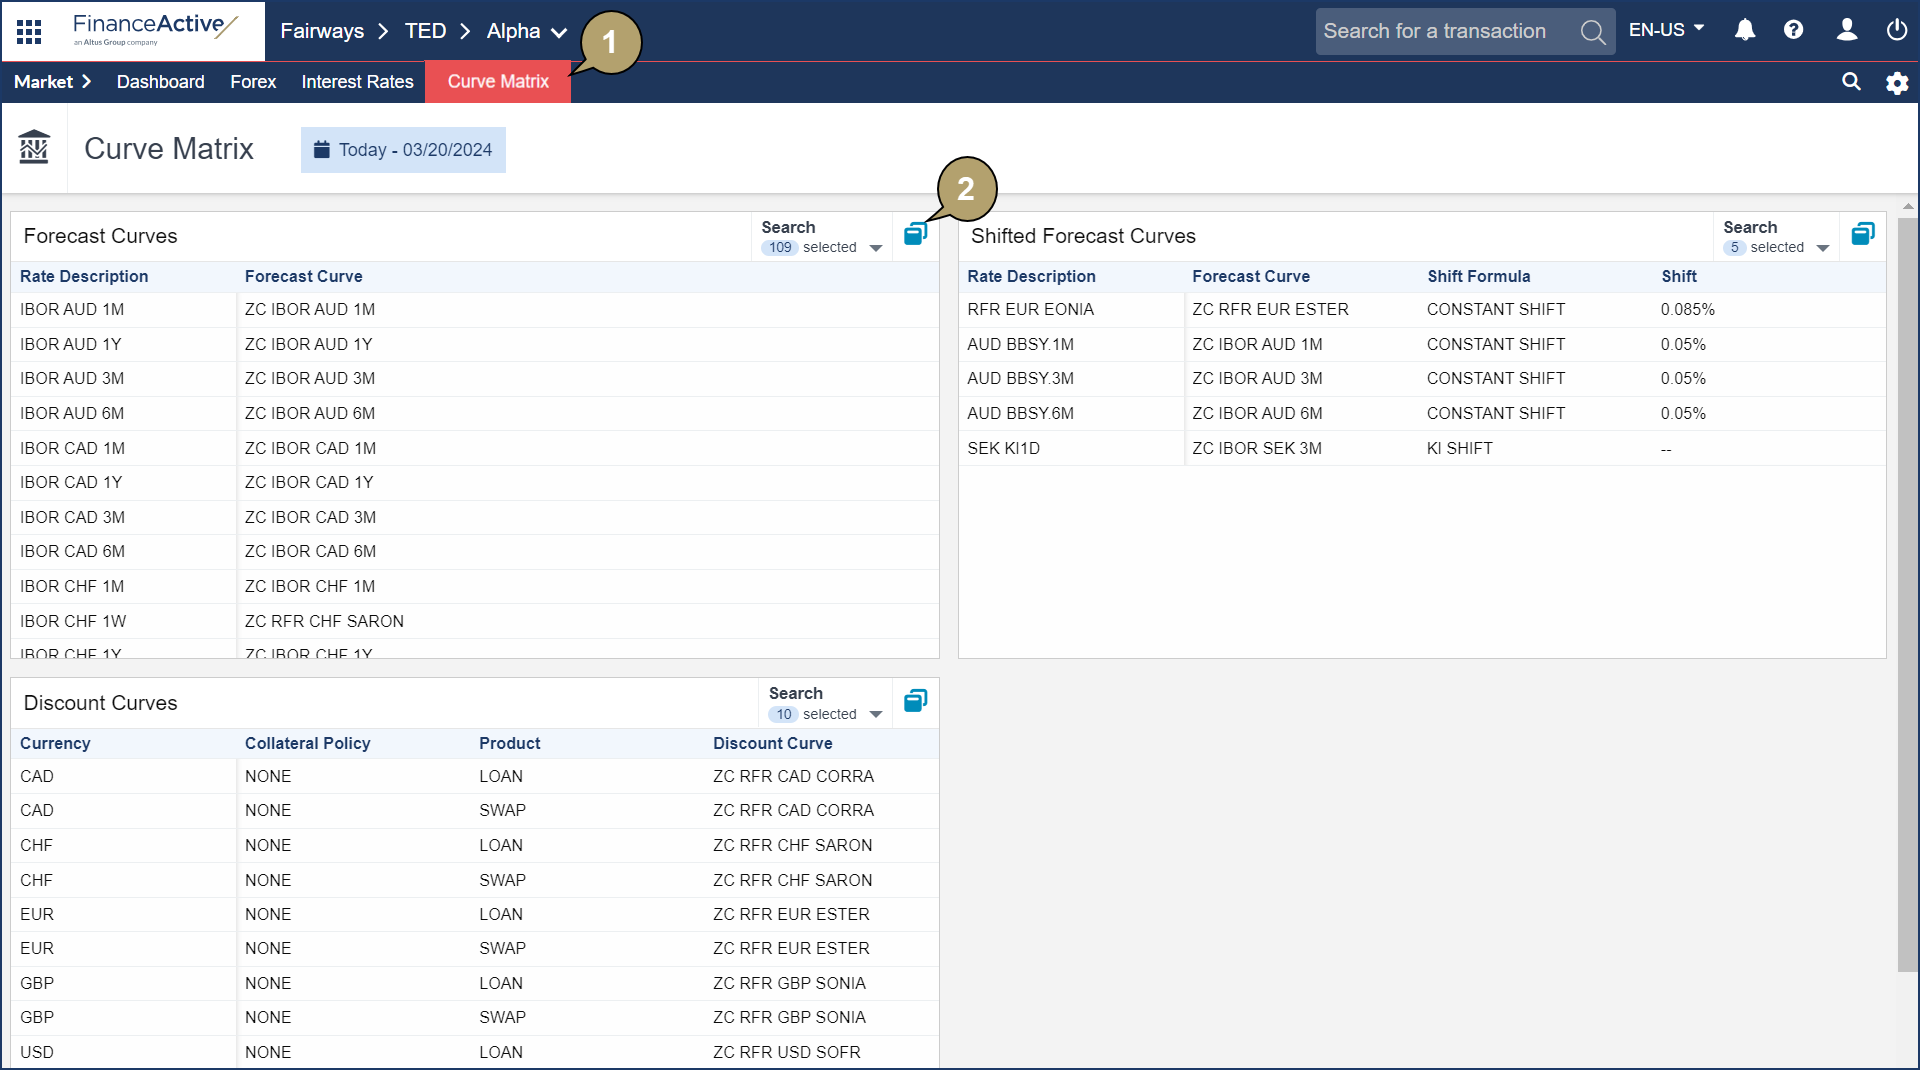Click ZC RFR EUR ESTER in Shifted Forecast Curves

click(1270, 310)
